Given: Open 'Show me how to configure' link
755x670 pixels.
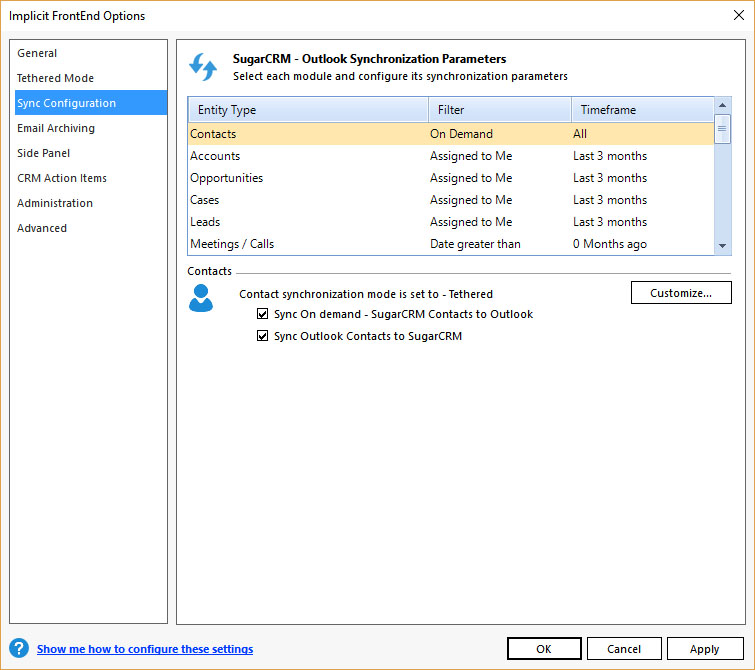Looking at the screenshot, I should click(145, 649).
